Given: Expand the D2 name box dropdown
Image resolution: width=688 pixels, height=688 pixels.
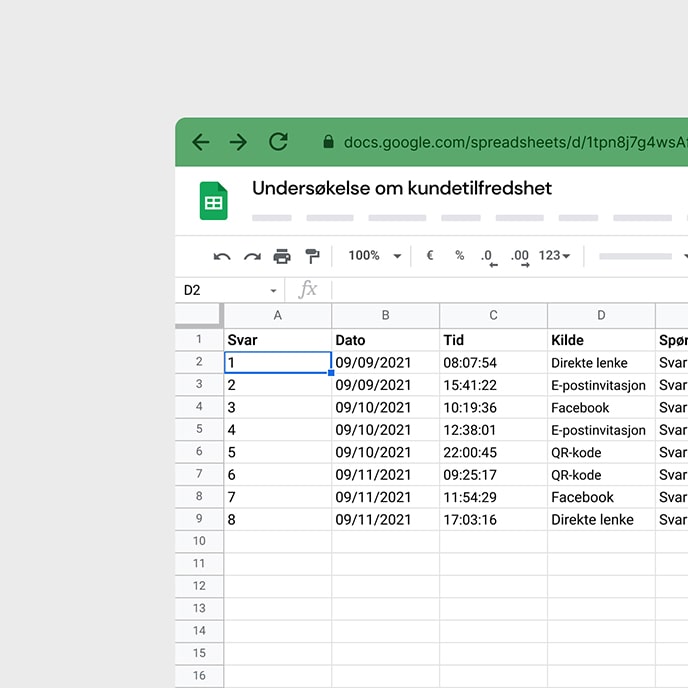Looking at the screenshot, I should (273, 290).
